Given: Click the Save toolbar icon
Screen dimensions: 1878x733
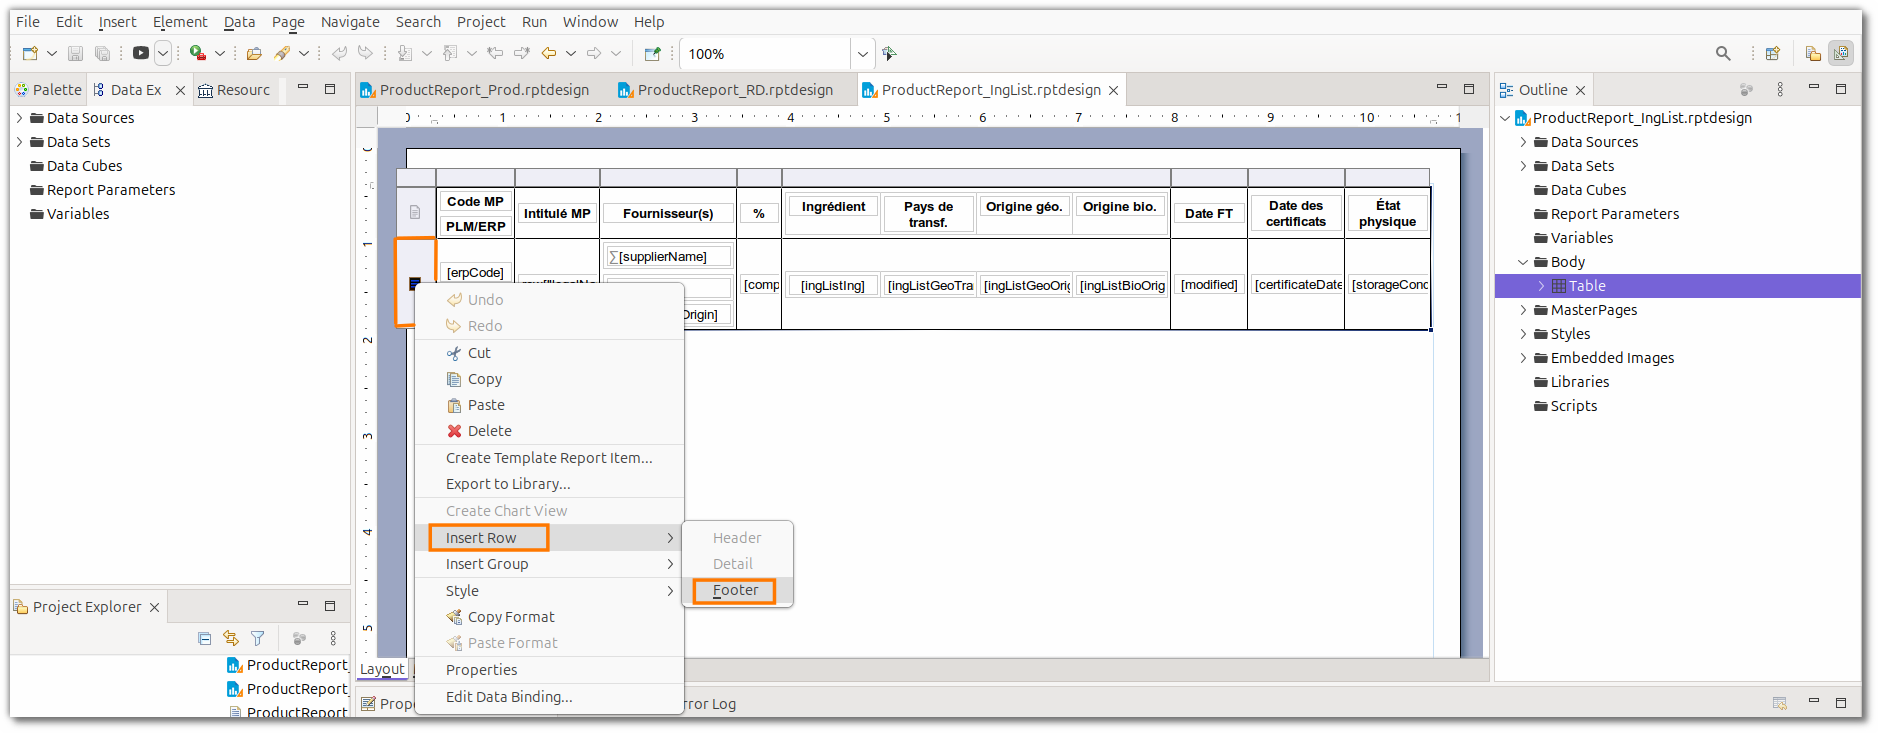Looking at the screenshot, I should (75, 53).
